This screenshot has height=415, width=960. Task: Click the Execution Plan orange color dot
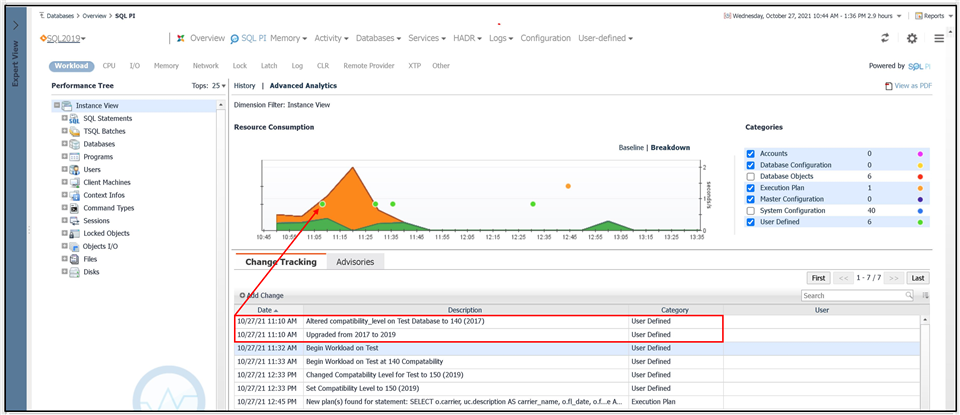pos(920,188)
